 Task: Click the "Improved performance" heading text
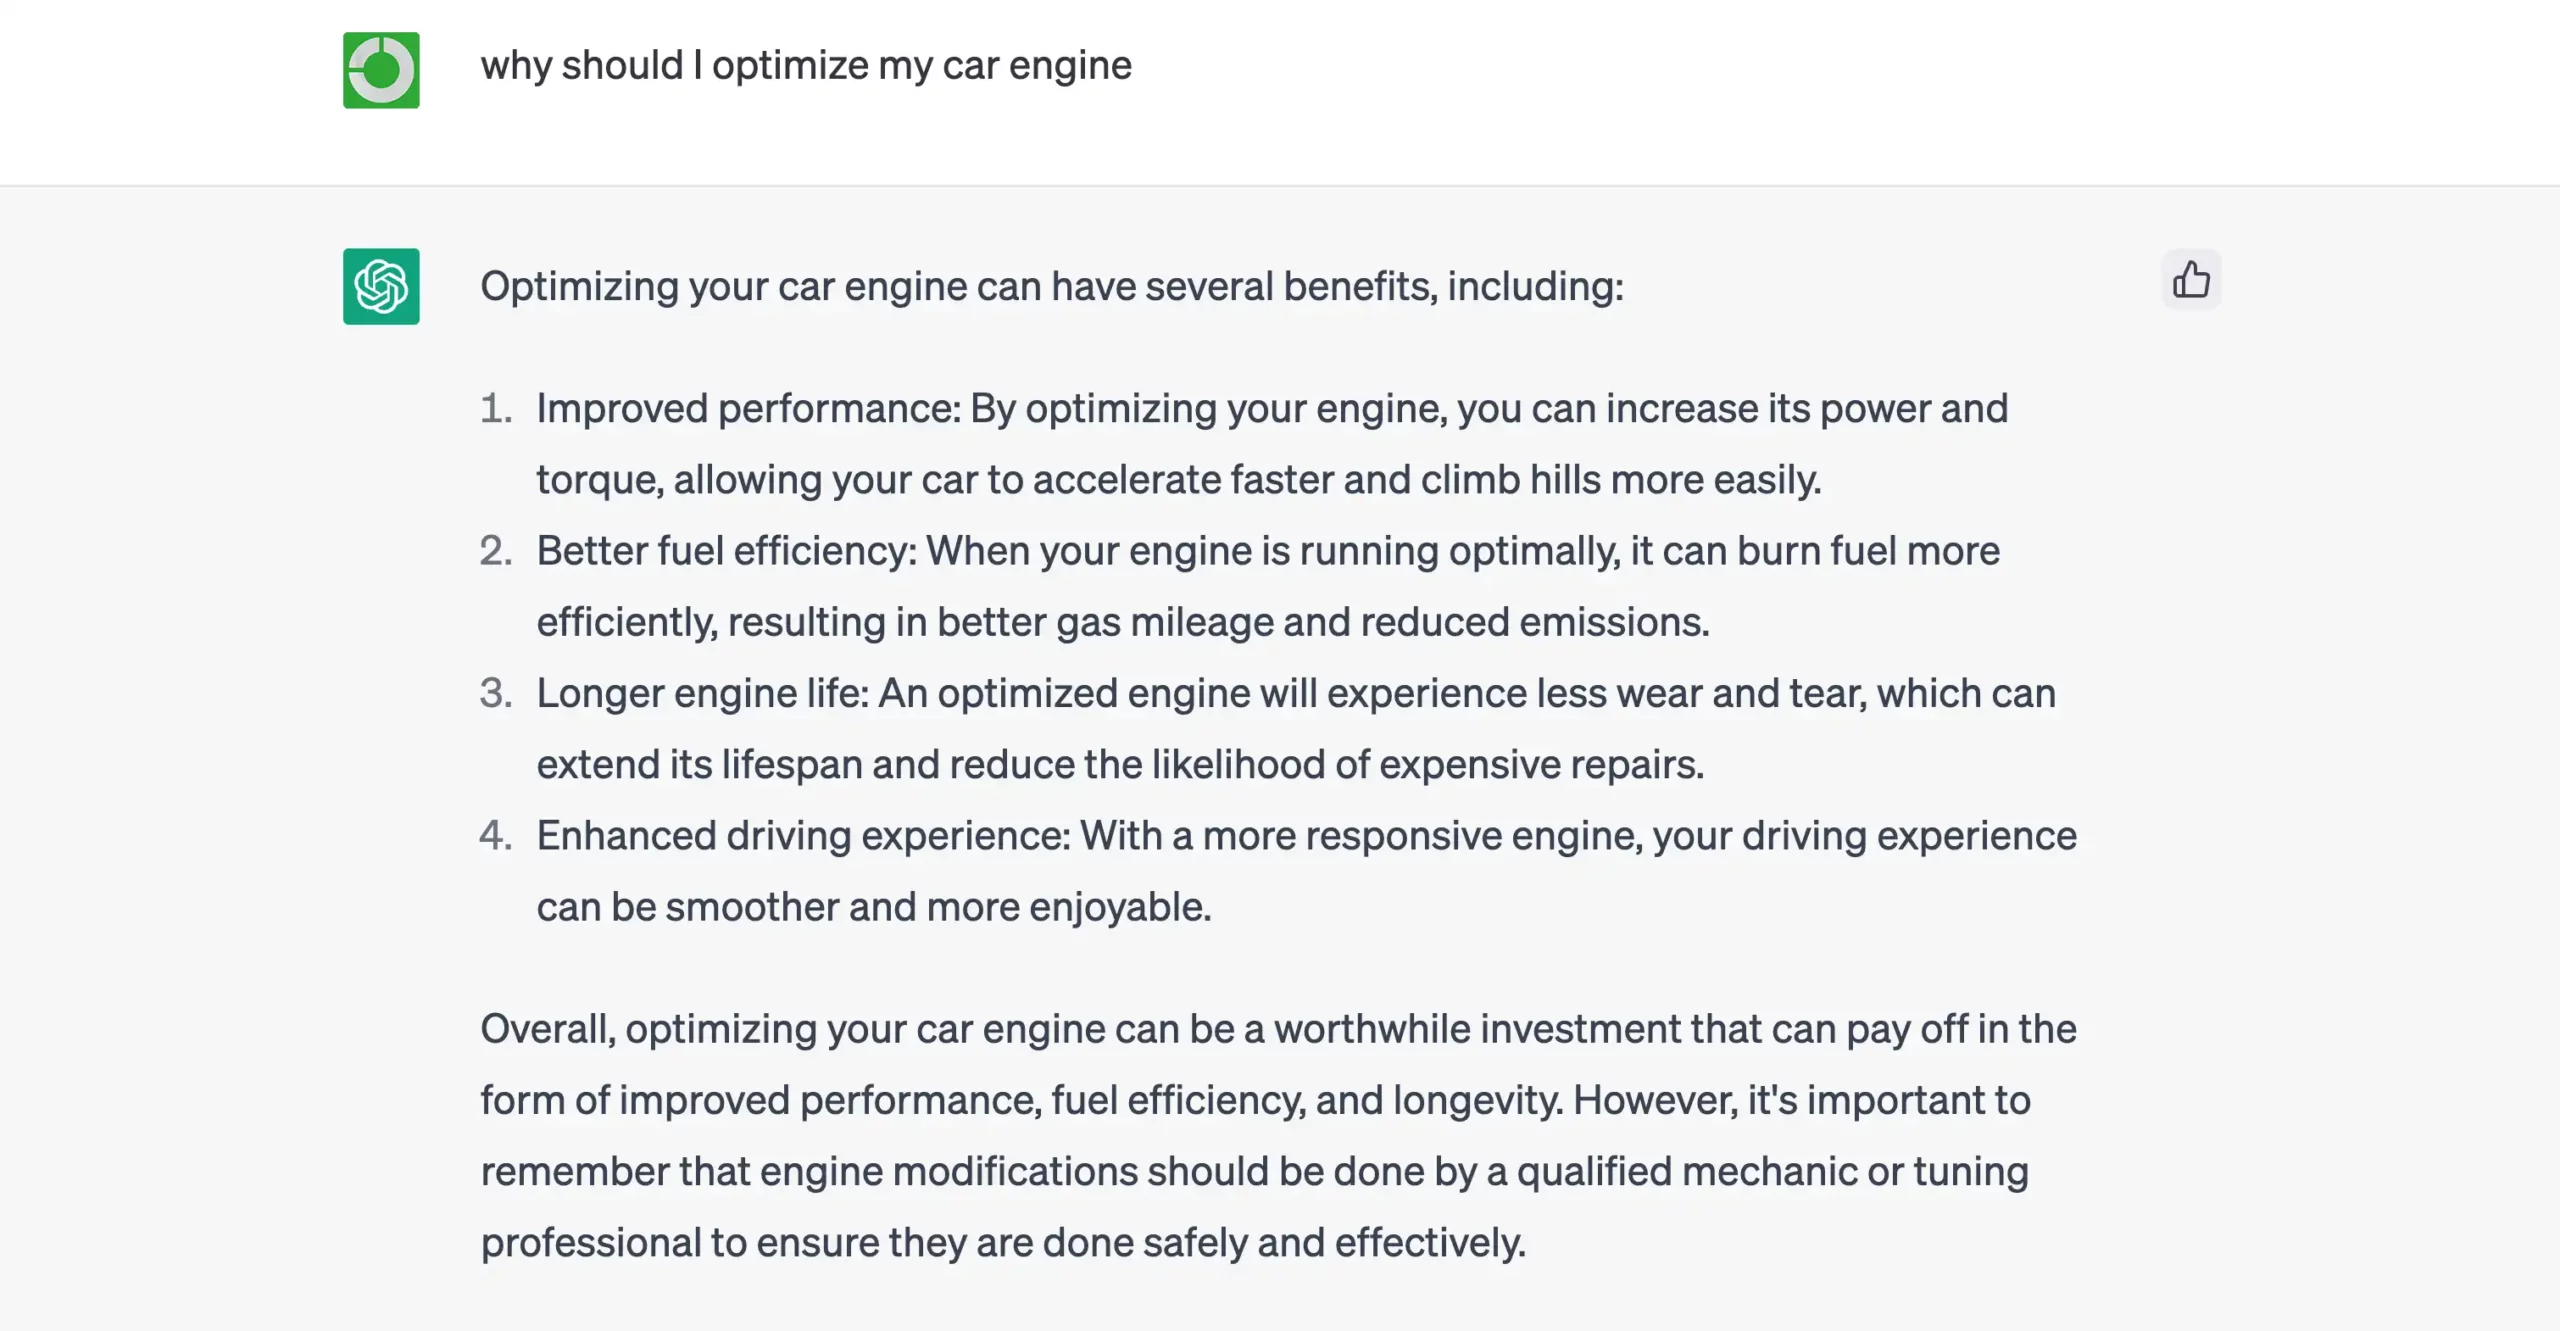[x=747, y=408]
